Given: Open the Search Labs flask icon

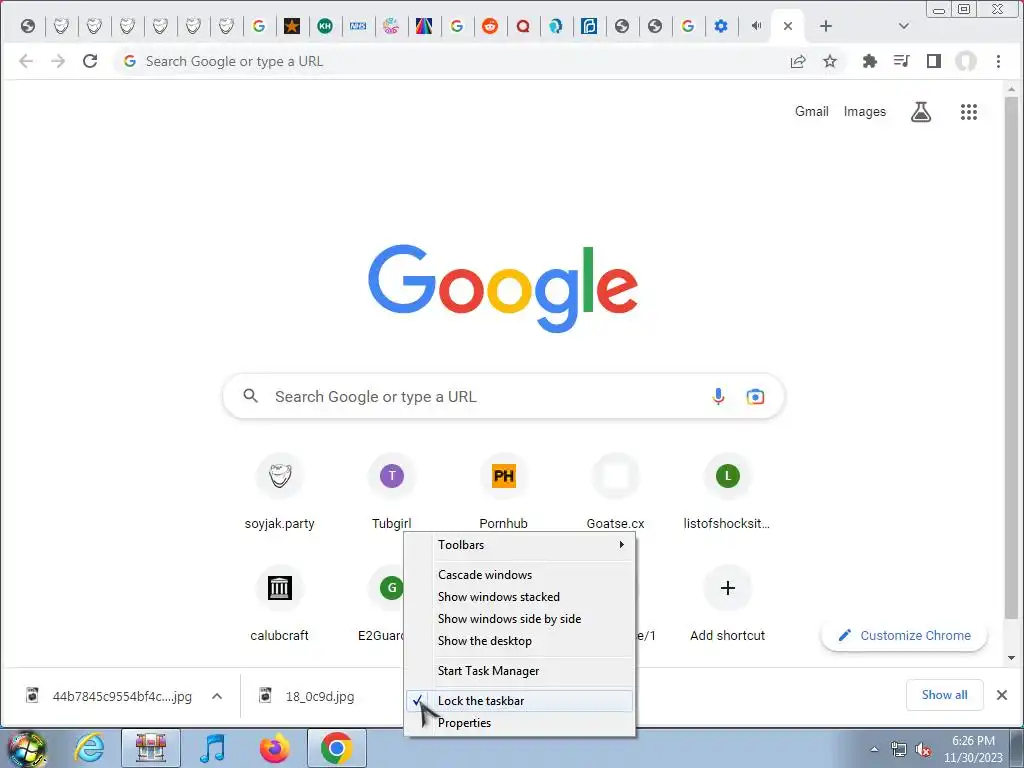Looking at the screenshot, I should coord(921,112).
